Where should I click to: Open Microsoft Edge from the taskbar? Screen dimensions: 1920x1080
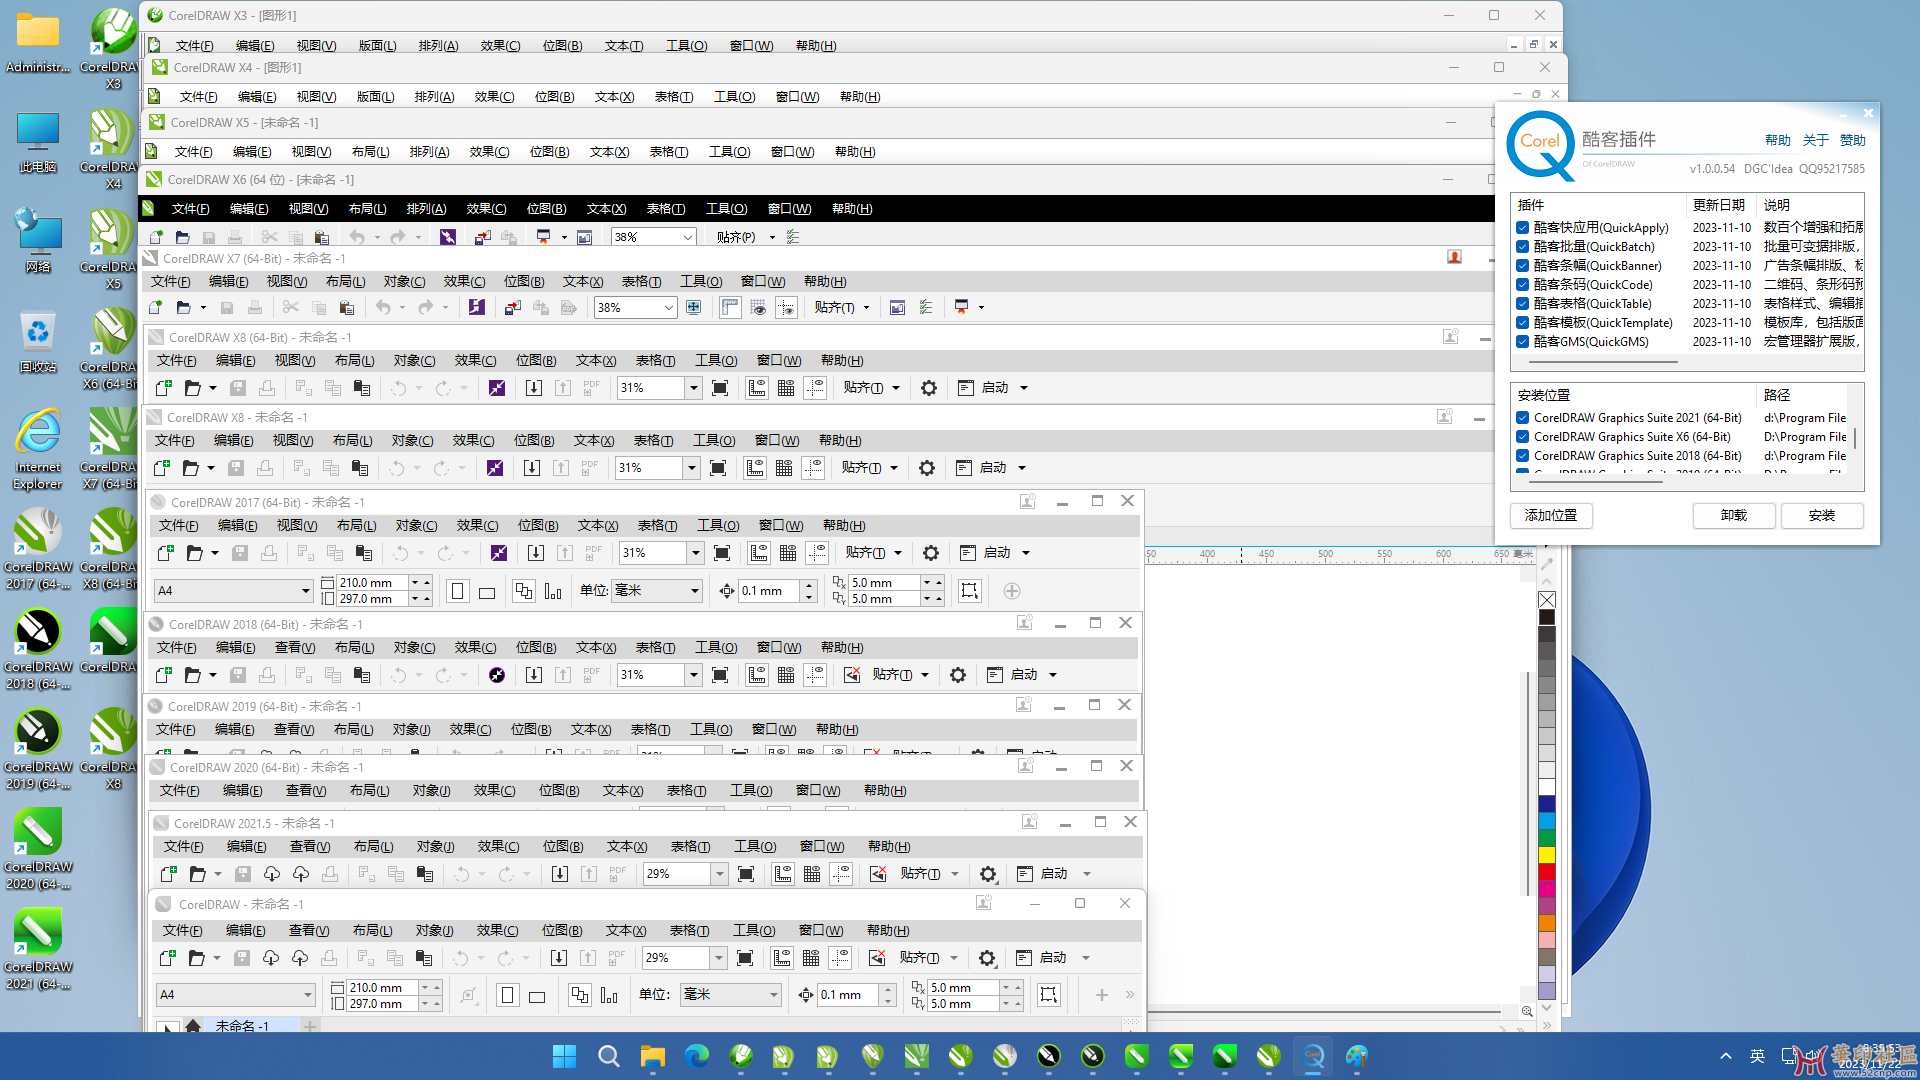tap(697, 1056)
